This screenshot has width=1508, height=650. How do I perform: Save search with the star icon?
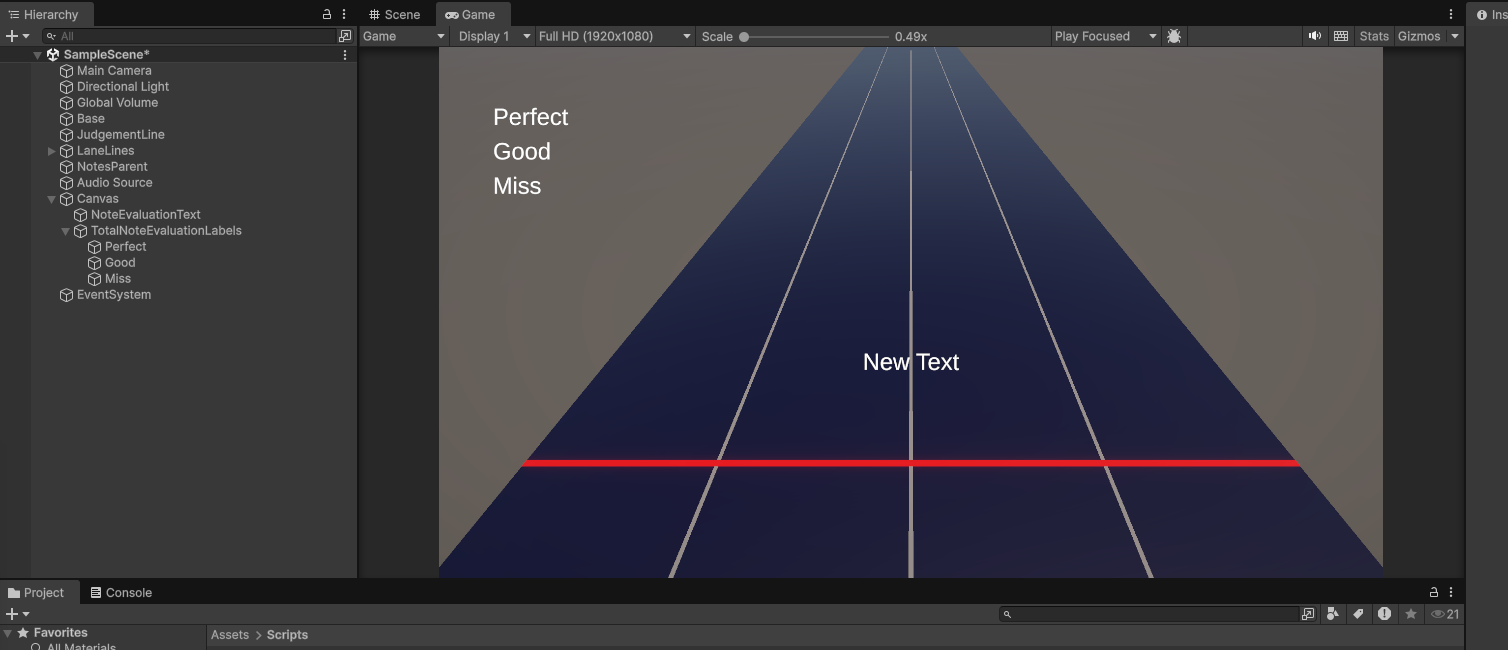click(x=1411, y=614)
